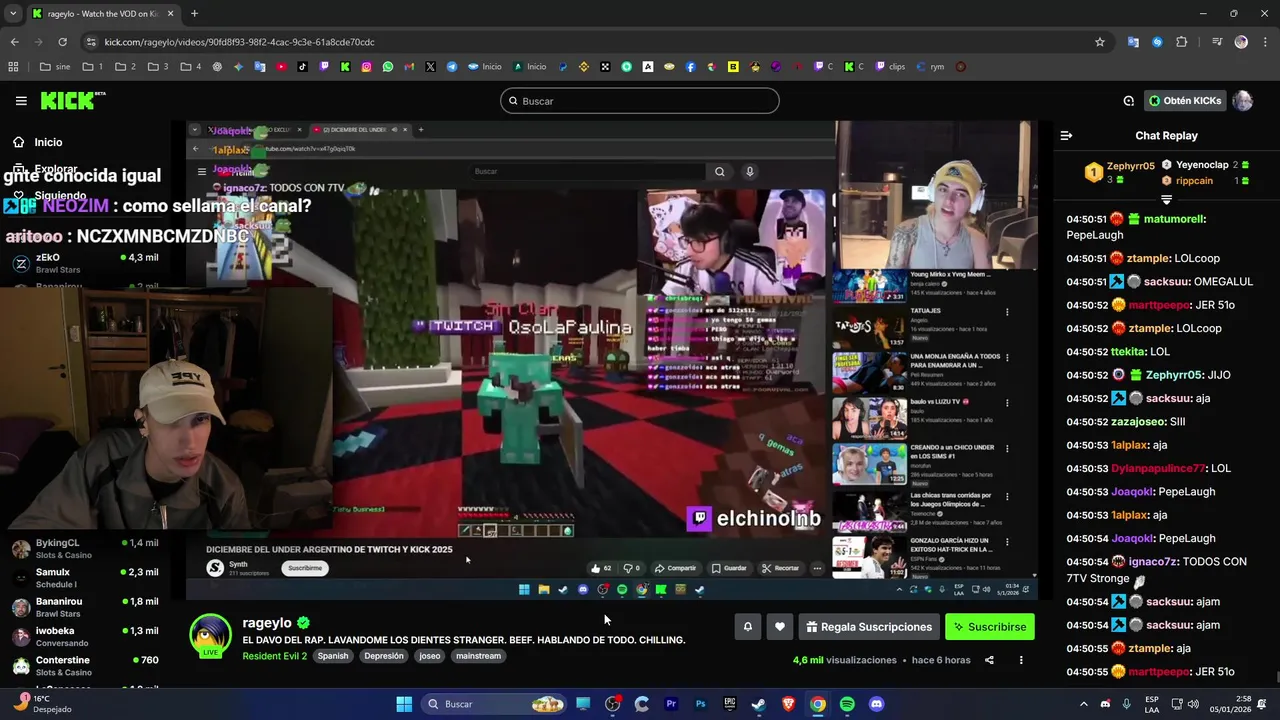Open a new browser tab
This screenshot has height=720, width=1280.
click(x=194, y=13)
